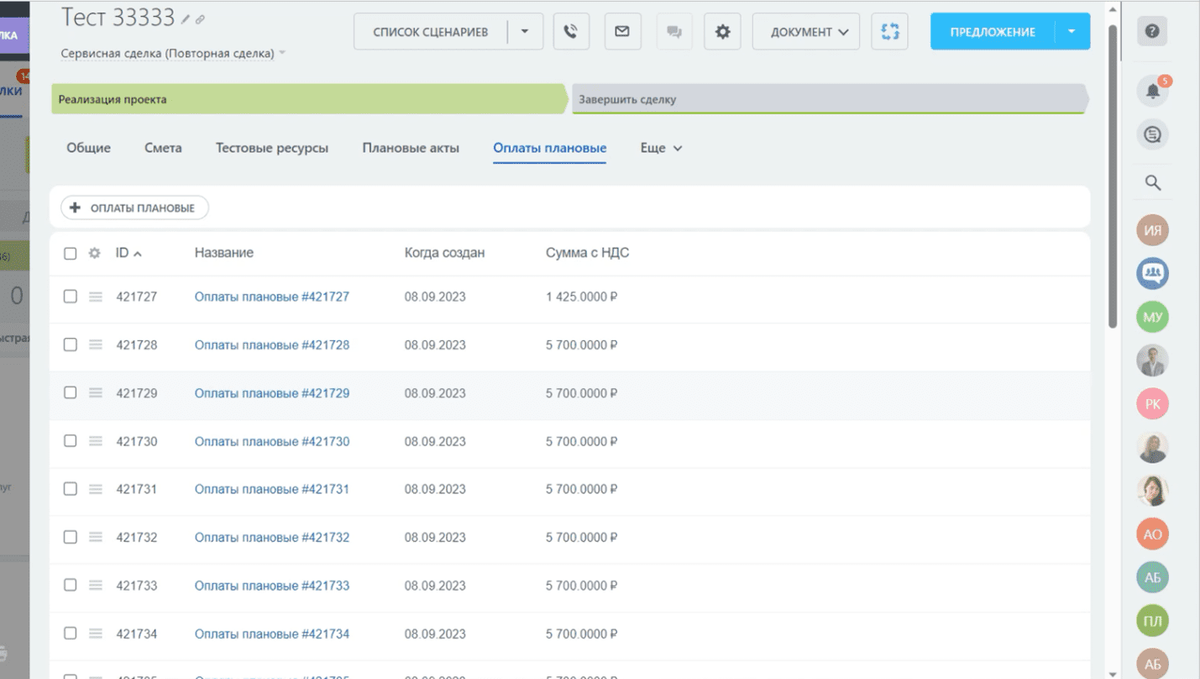
Task: Click the blue bracket scan icon button
Action: click(x=889, y=32)
